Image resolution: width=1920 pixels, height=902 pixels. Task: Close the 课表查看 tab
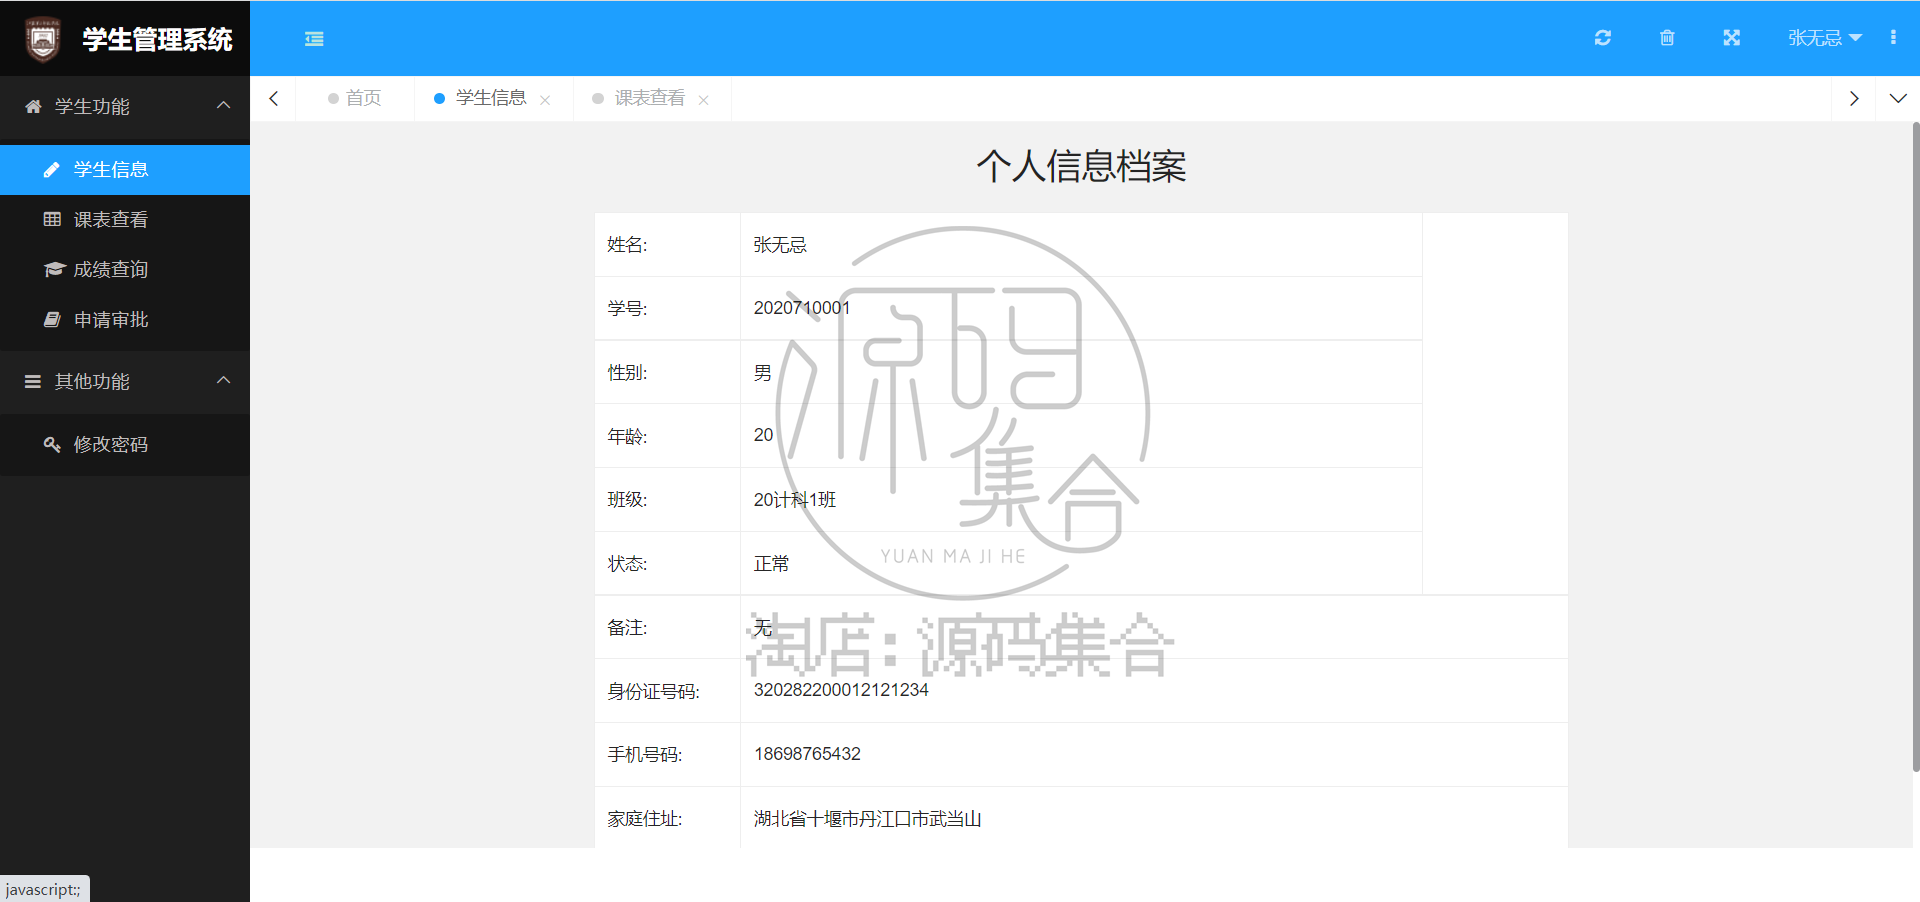pos(704,100)
